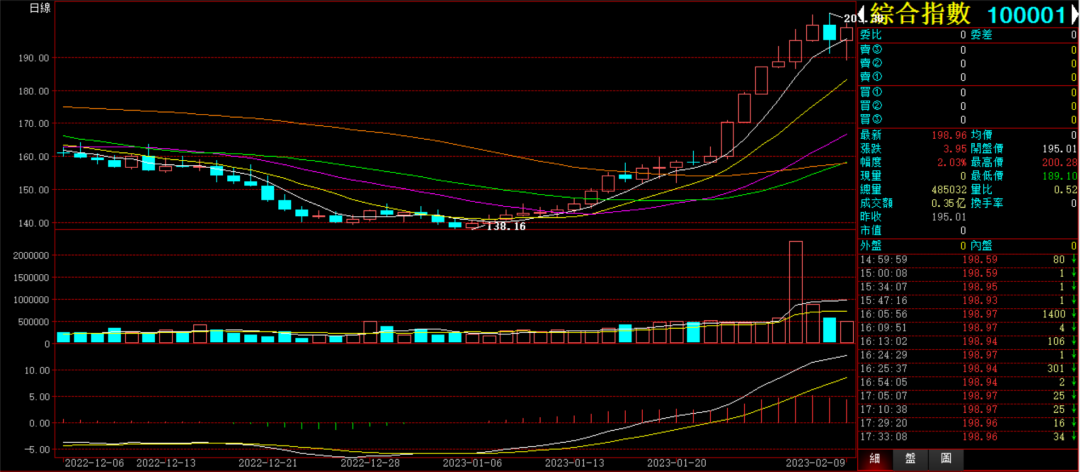
Task: Select the tallest volume bar in volume chart
Action: pos(796,292)
